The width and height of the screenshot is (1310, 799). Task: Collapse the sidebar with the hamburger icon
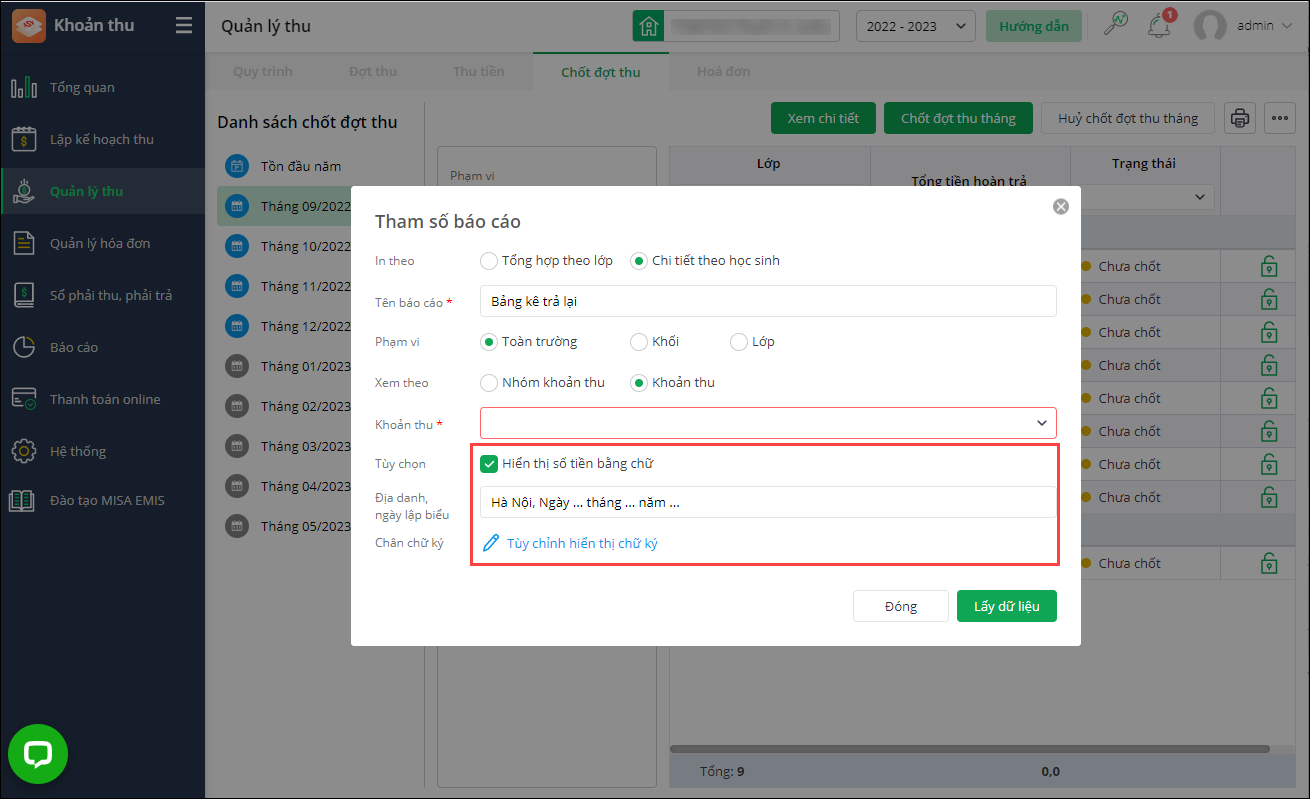(x=184, y=26)
